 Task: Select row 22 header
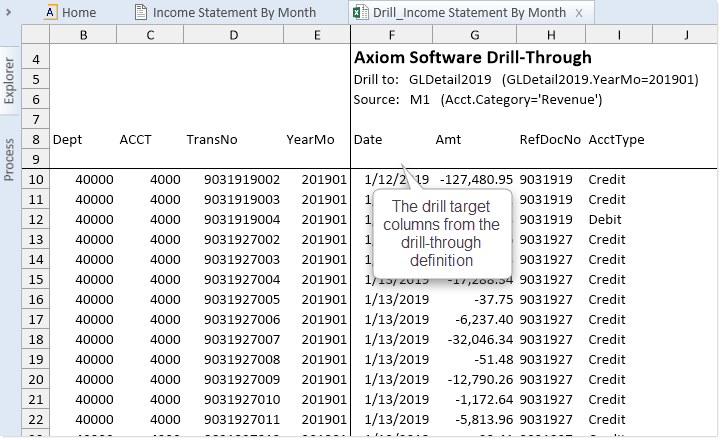pos(36,420)
